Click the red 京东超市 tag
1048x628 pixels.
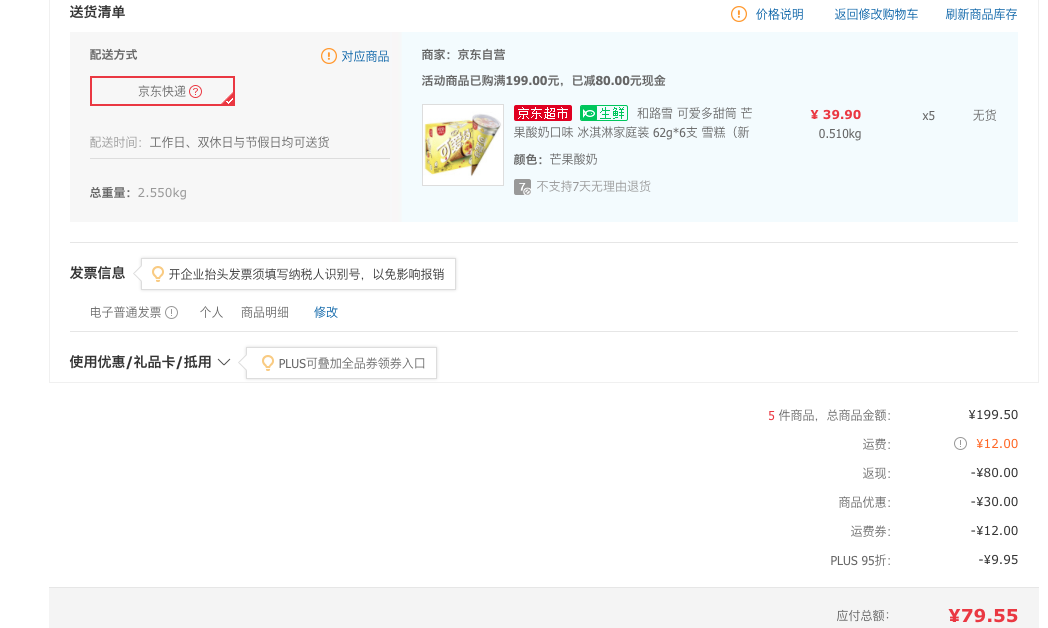click(543, 114)
